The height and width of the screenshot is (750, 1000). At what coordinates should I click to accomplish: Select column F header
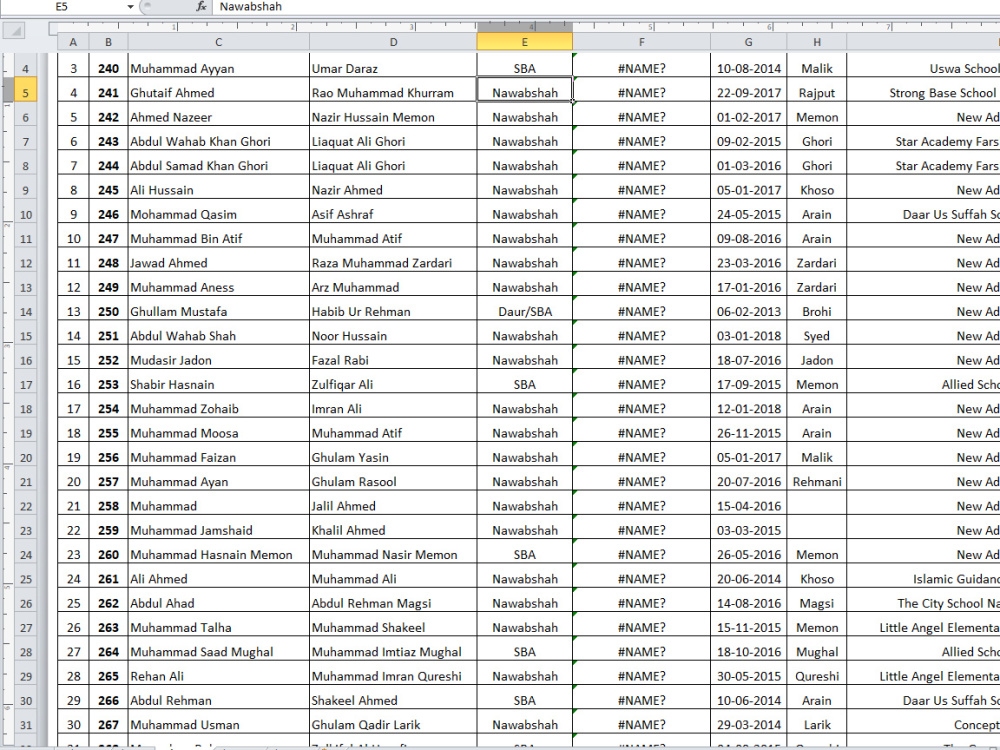[642, 42]
